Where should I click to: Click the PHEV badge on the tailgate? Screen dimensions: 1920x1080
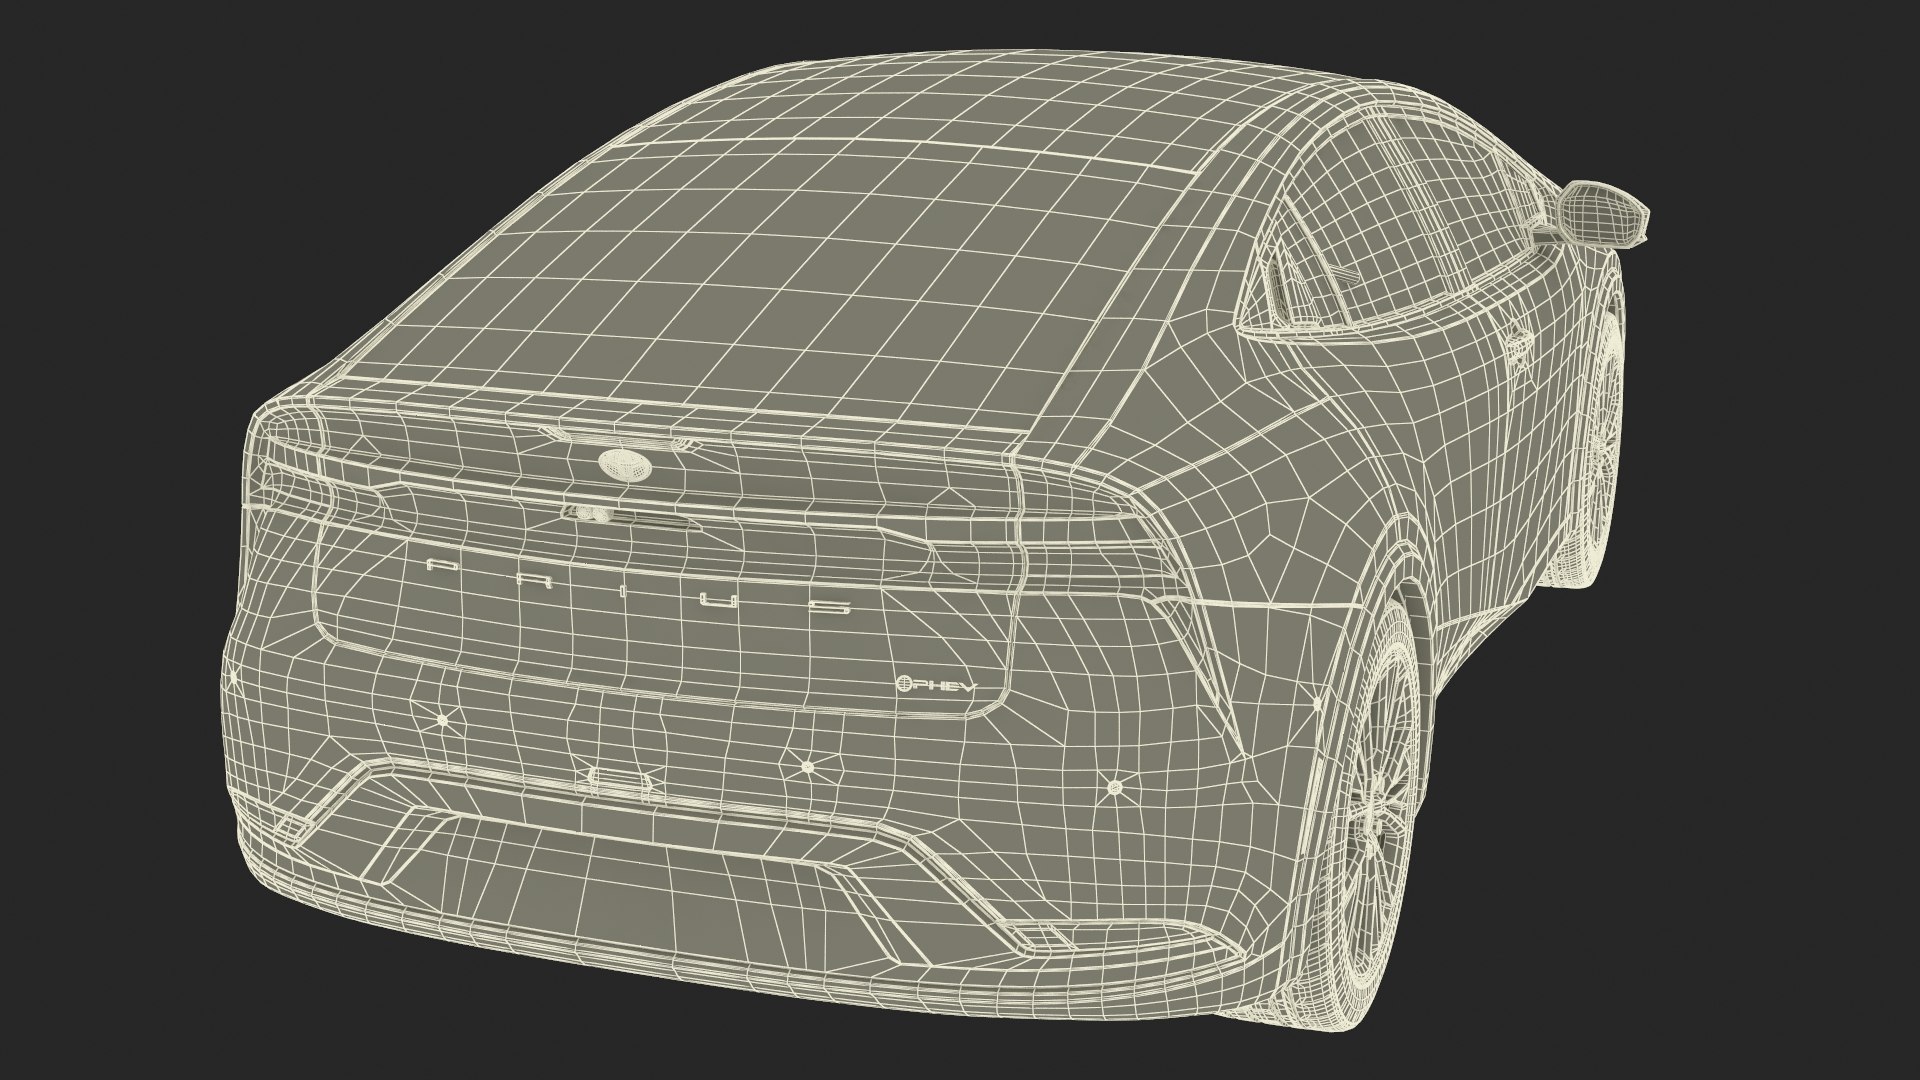coord(935,685)
